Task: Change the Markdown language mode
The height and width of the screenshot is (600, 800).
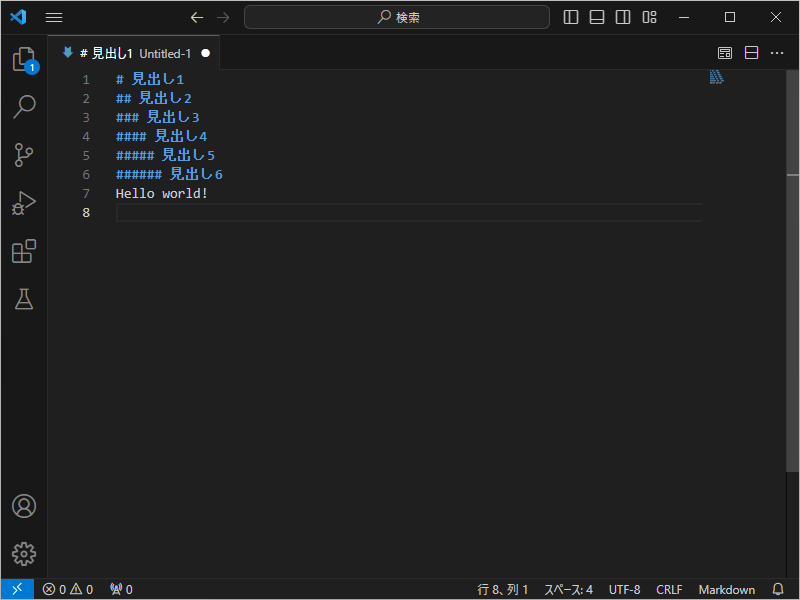Action: tap(726, 589)
